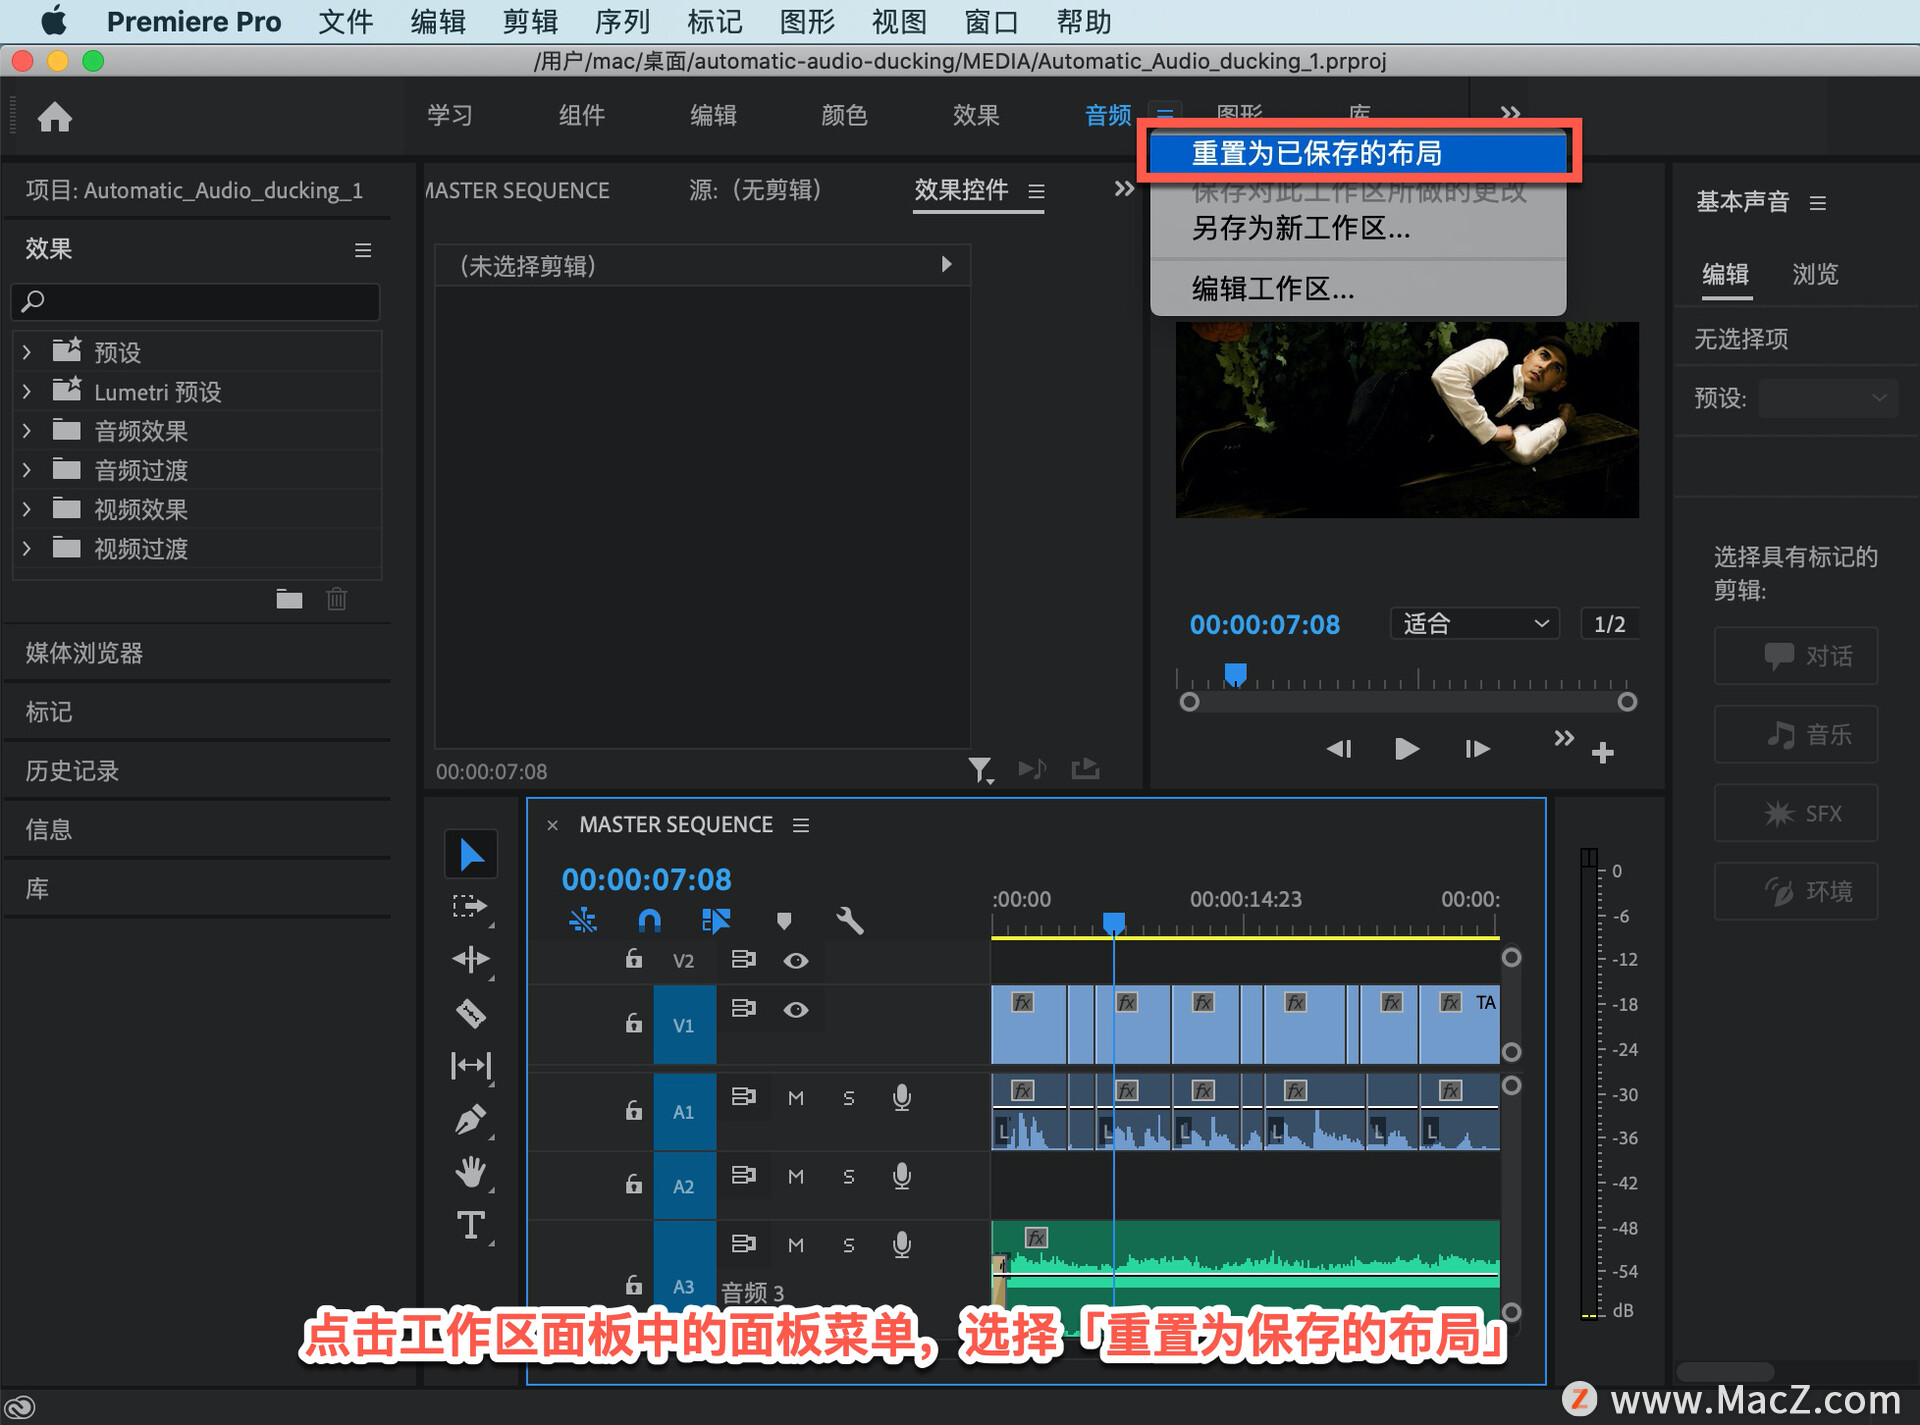Image resolution: width=1920 pixels, height=1425 pixels.
Task: Switch to the 浏览 tab
Action: click(1815, 274)
